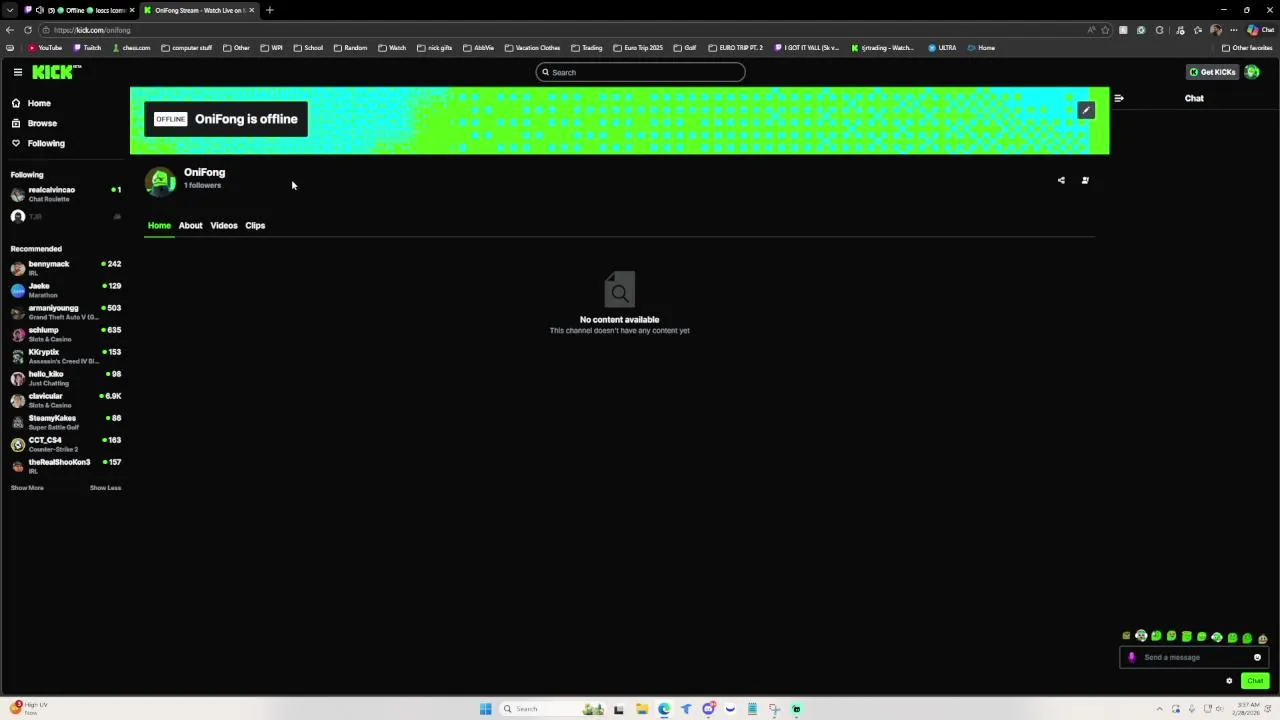Select the channel Home tab

pyautogui.click(x=159, y=225)
